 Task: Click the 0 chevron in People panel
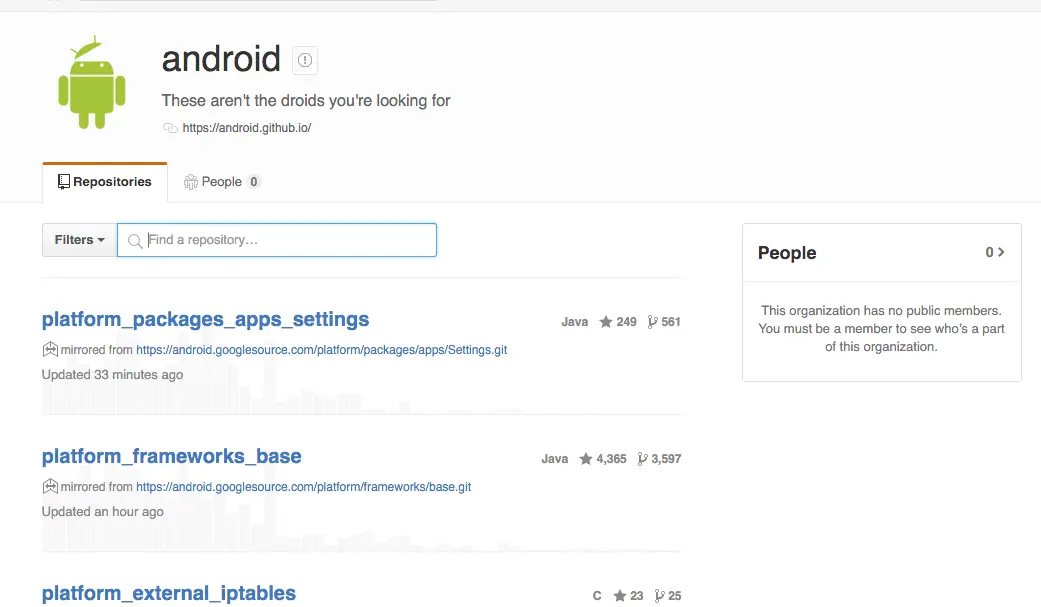[x=995, y=252]
